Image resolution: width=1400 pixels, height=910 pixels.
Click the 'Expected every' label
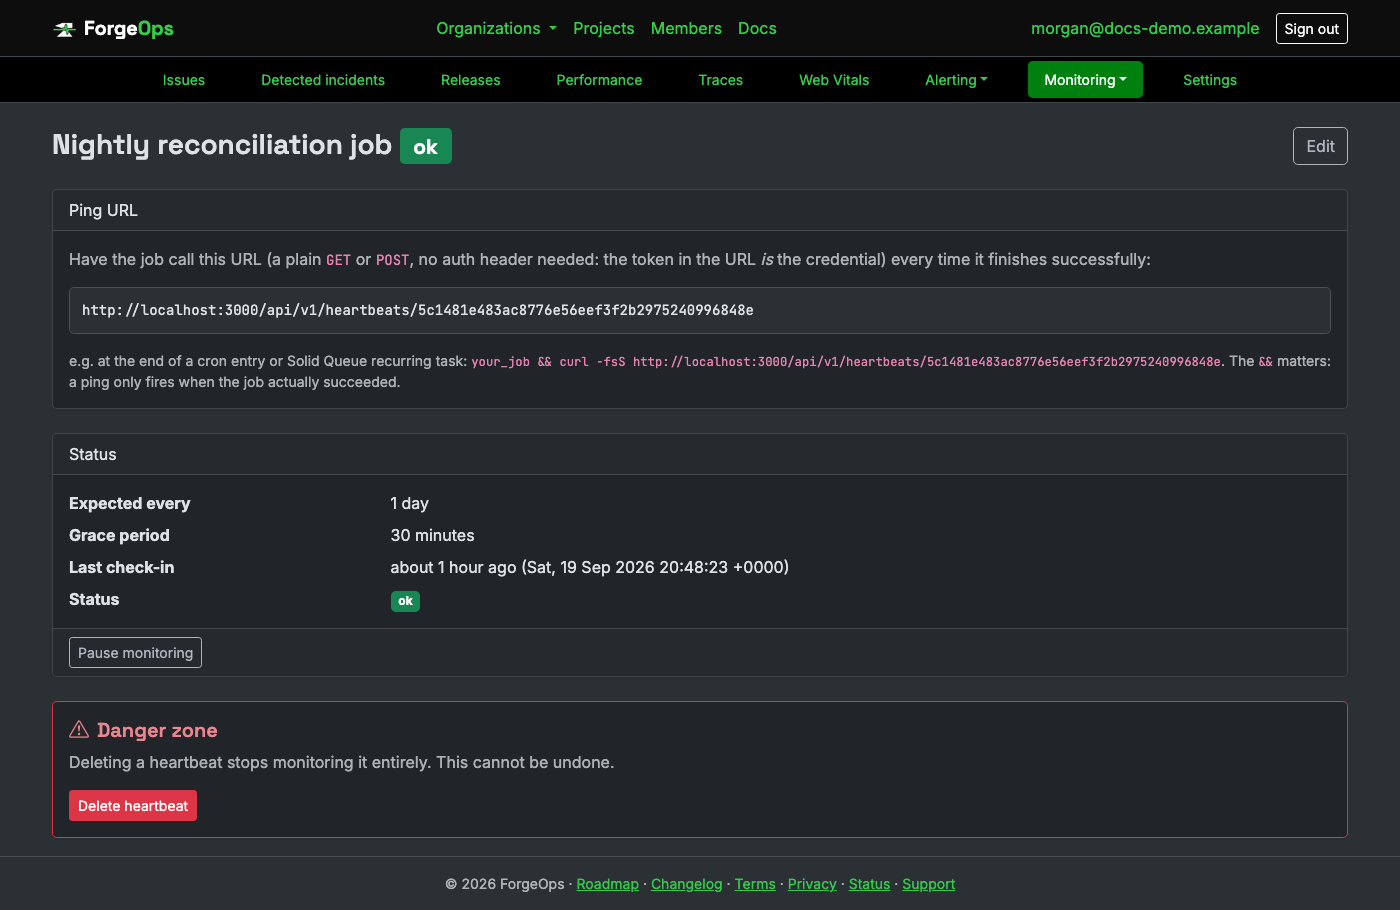[130, 503]
